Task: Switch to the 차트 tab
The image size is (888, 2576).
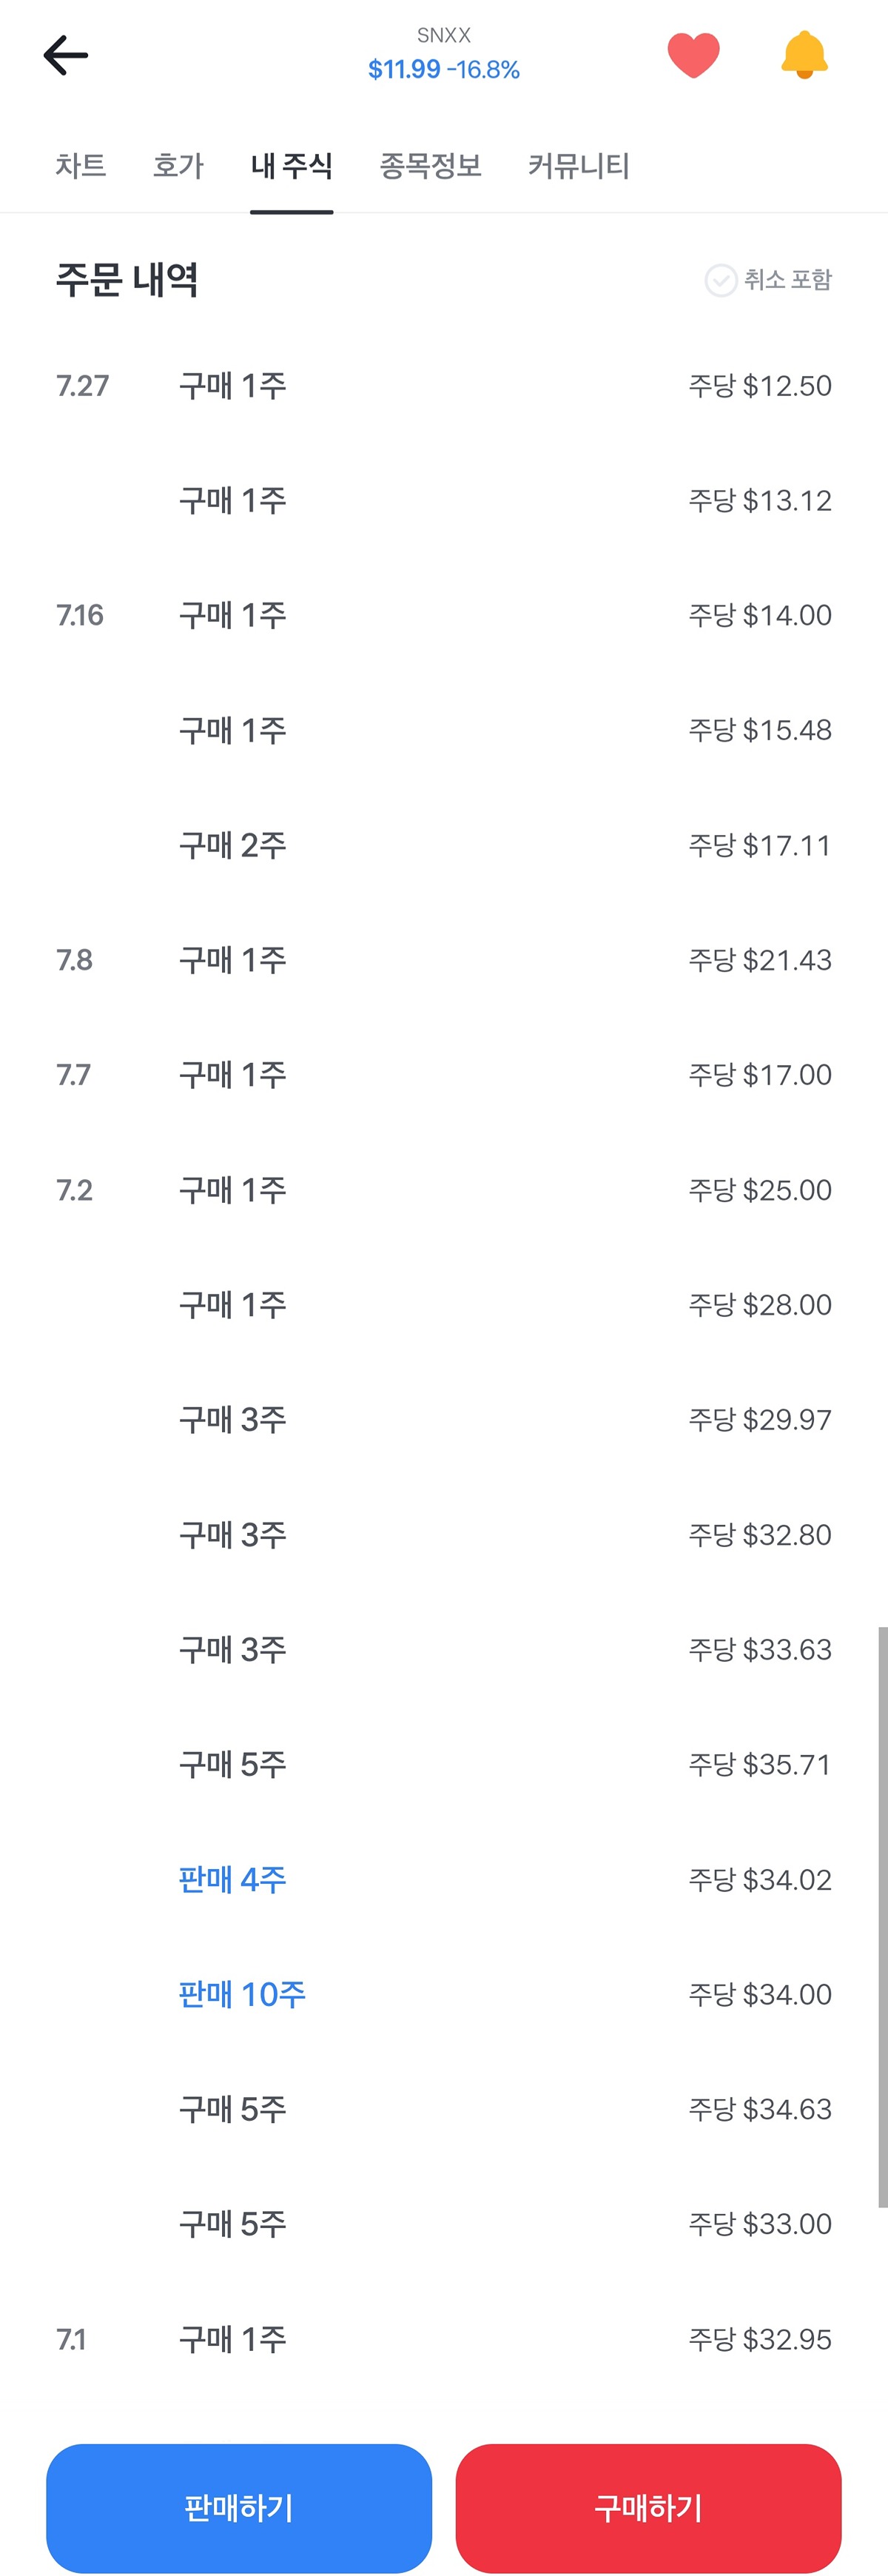Action: 81,165
